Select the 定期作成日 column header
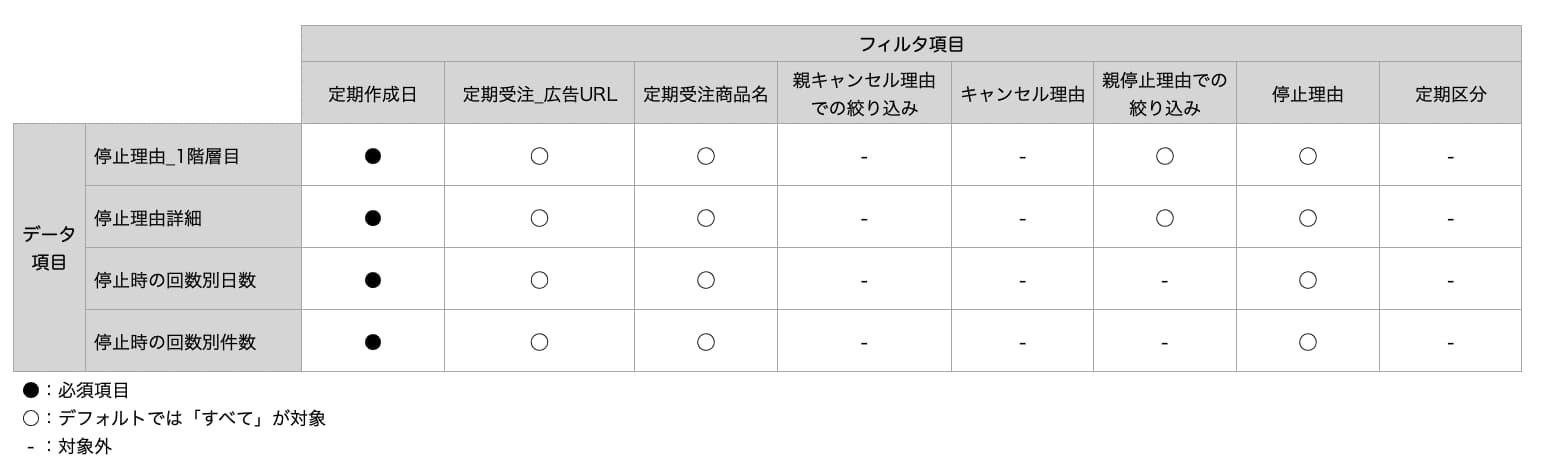The image size is (1542, 464). point(373,93)
